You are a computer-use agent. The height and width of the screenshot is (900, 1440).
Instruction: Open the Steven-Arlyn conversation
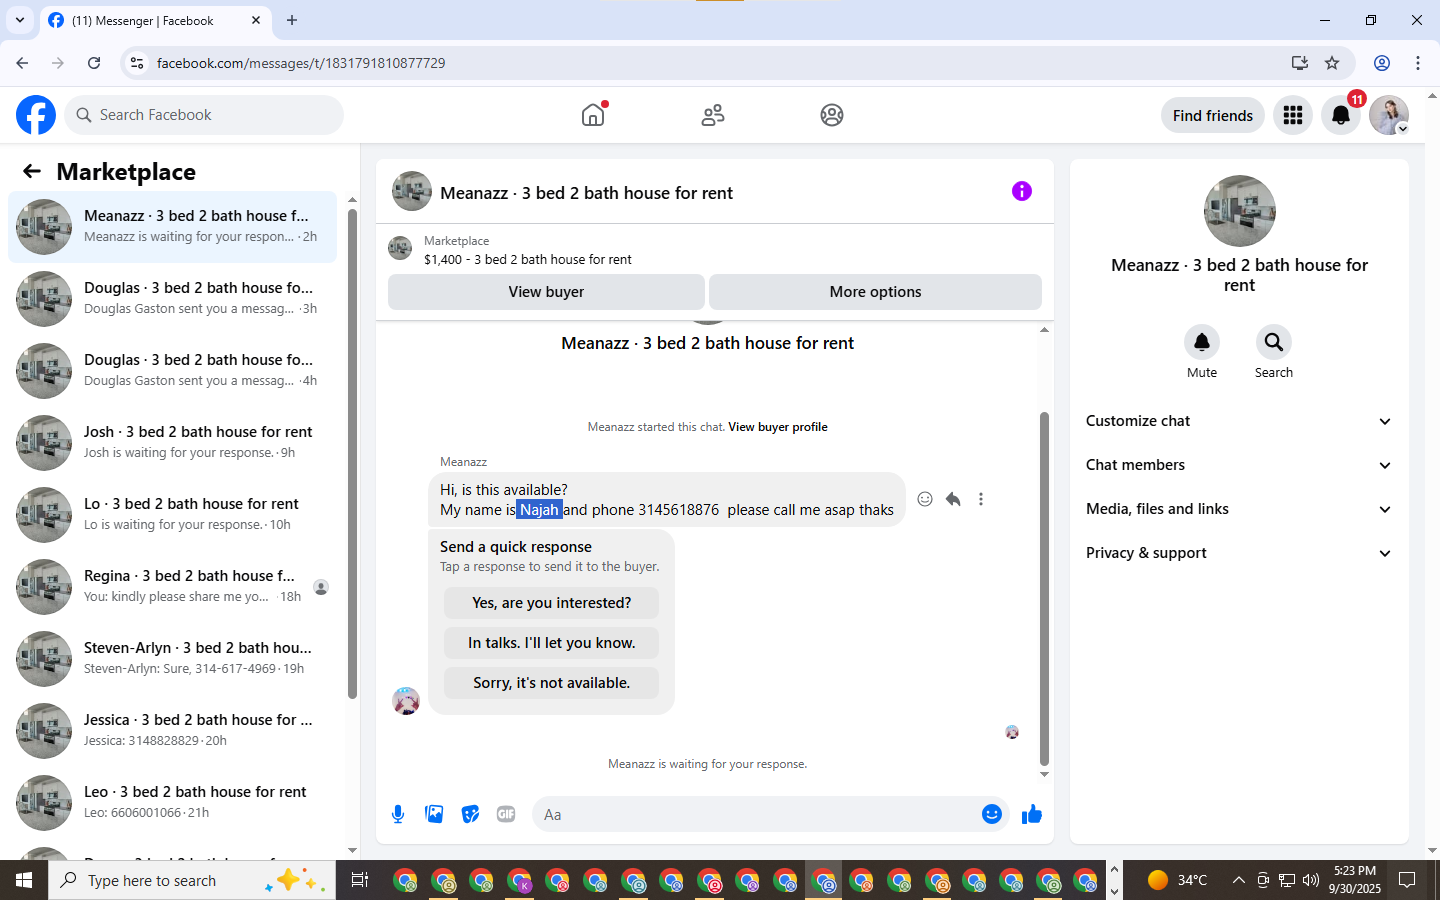tap(172, 659)
